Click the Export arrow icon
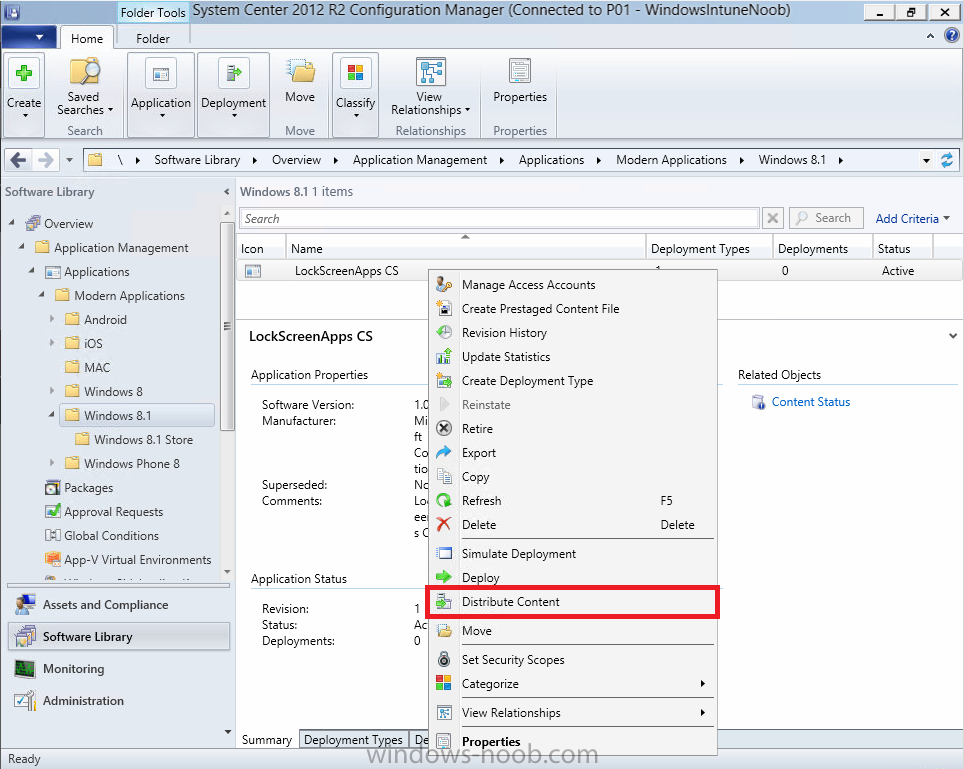 (x=444, y=452)
